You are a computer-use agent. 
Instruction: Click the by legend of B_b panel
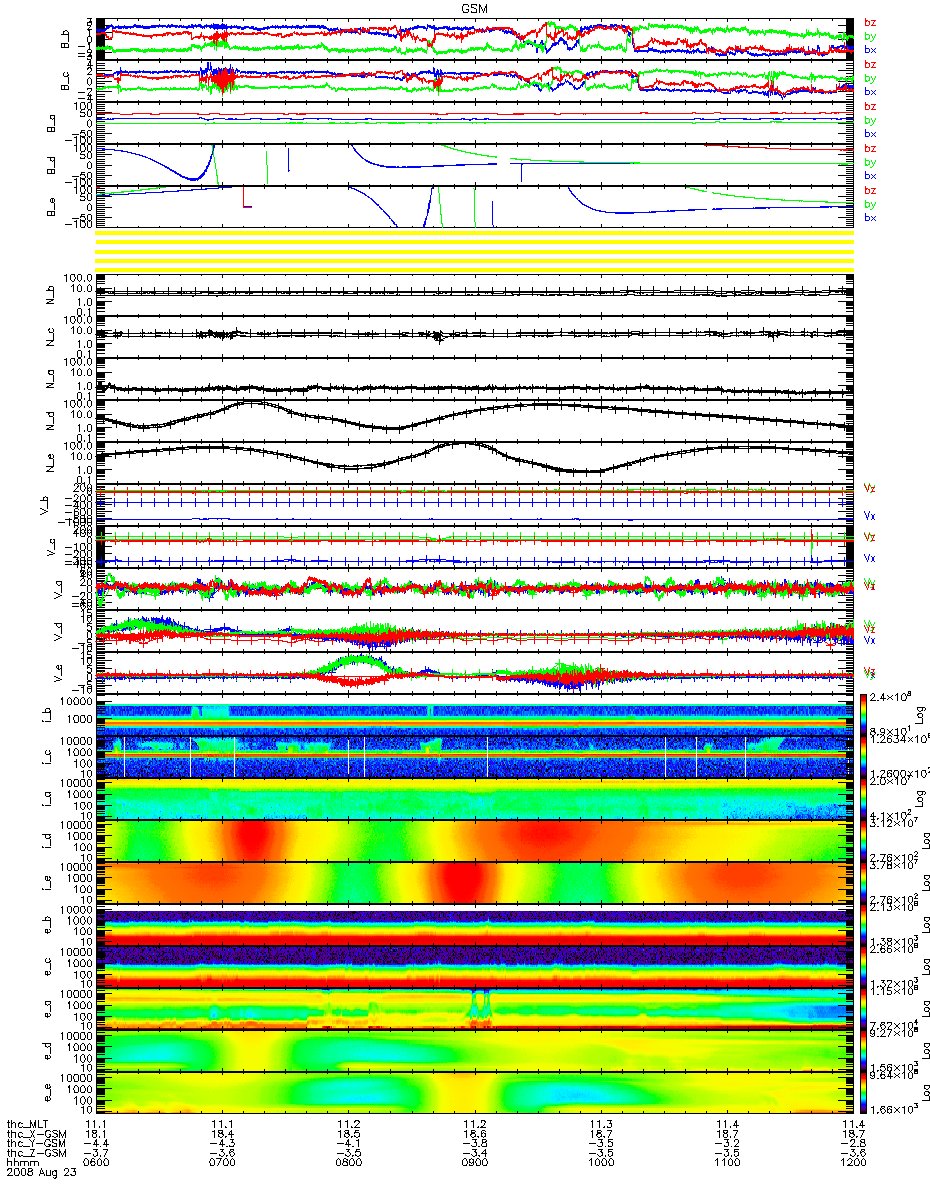(x=869, y=36)
